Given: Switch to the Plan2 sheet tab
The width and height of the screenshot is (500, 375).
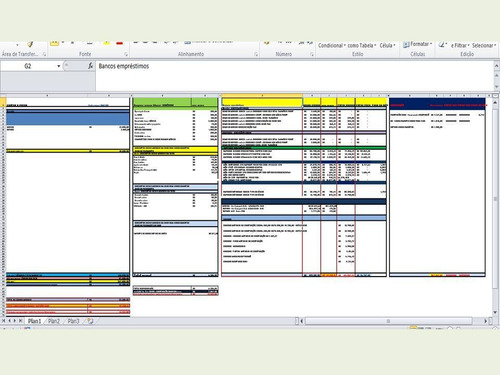Looking at the screenshot, I should [54, 321].
